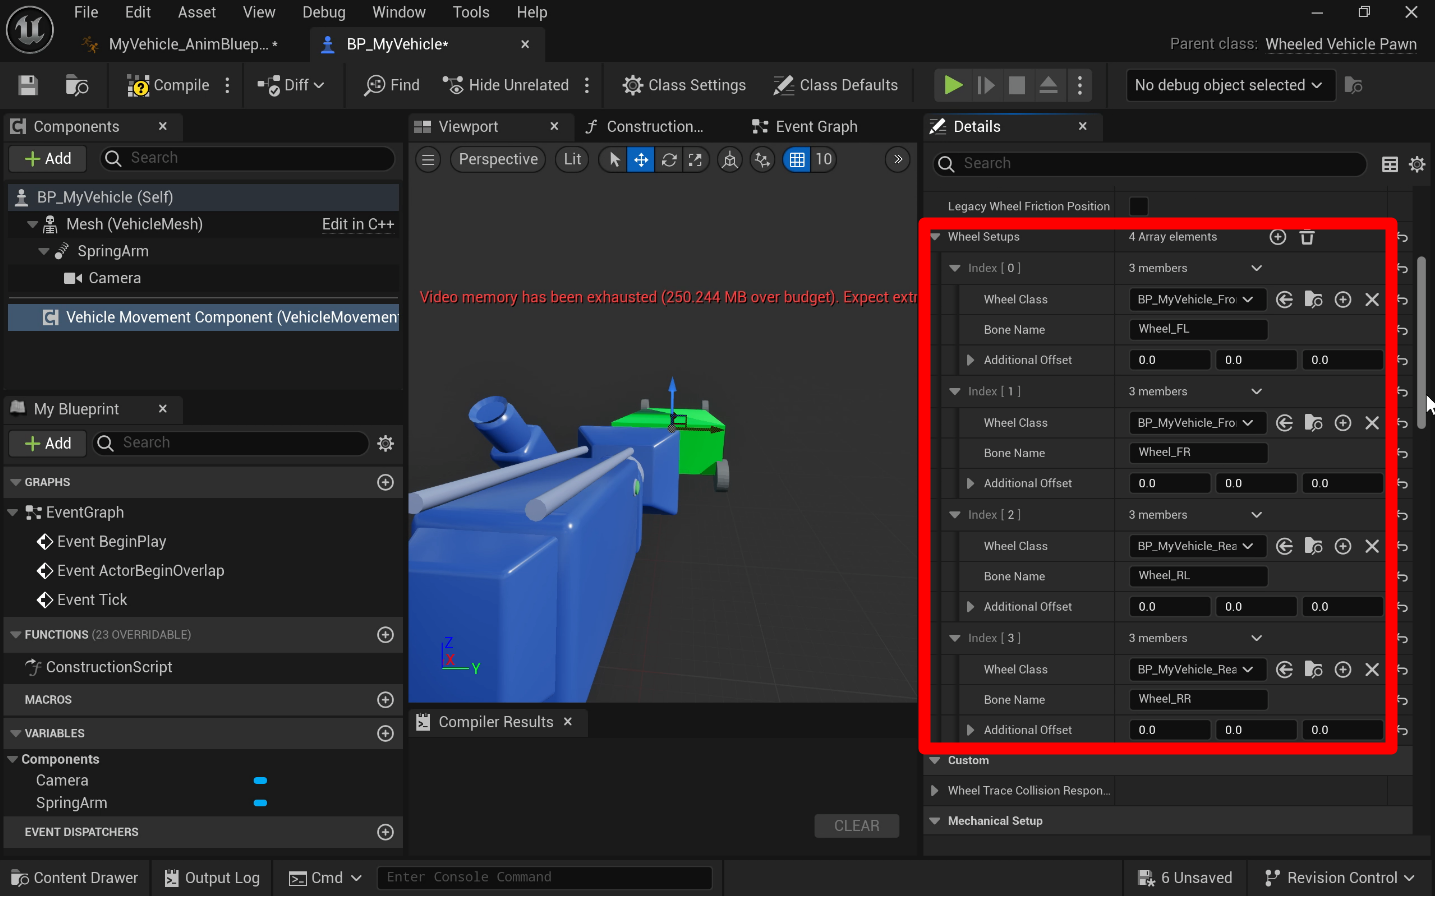1436x897 pixels.
Task: Click the Components panel search field
Action: click(246, 158)
